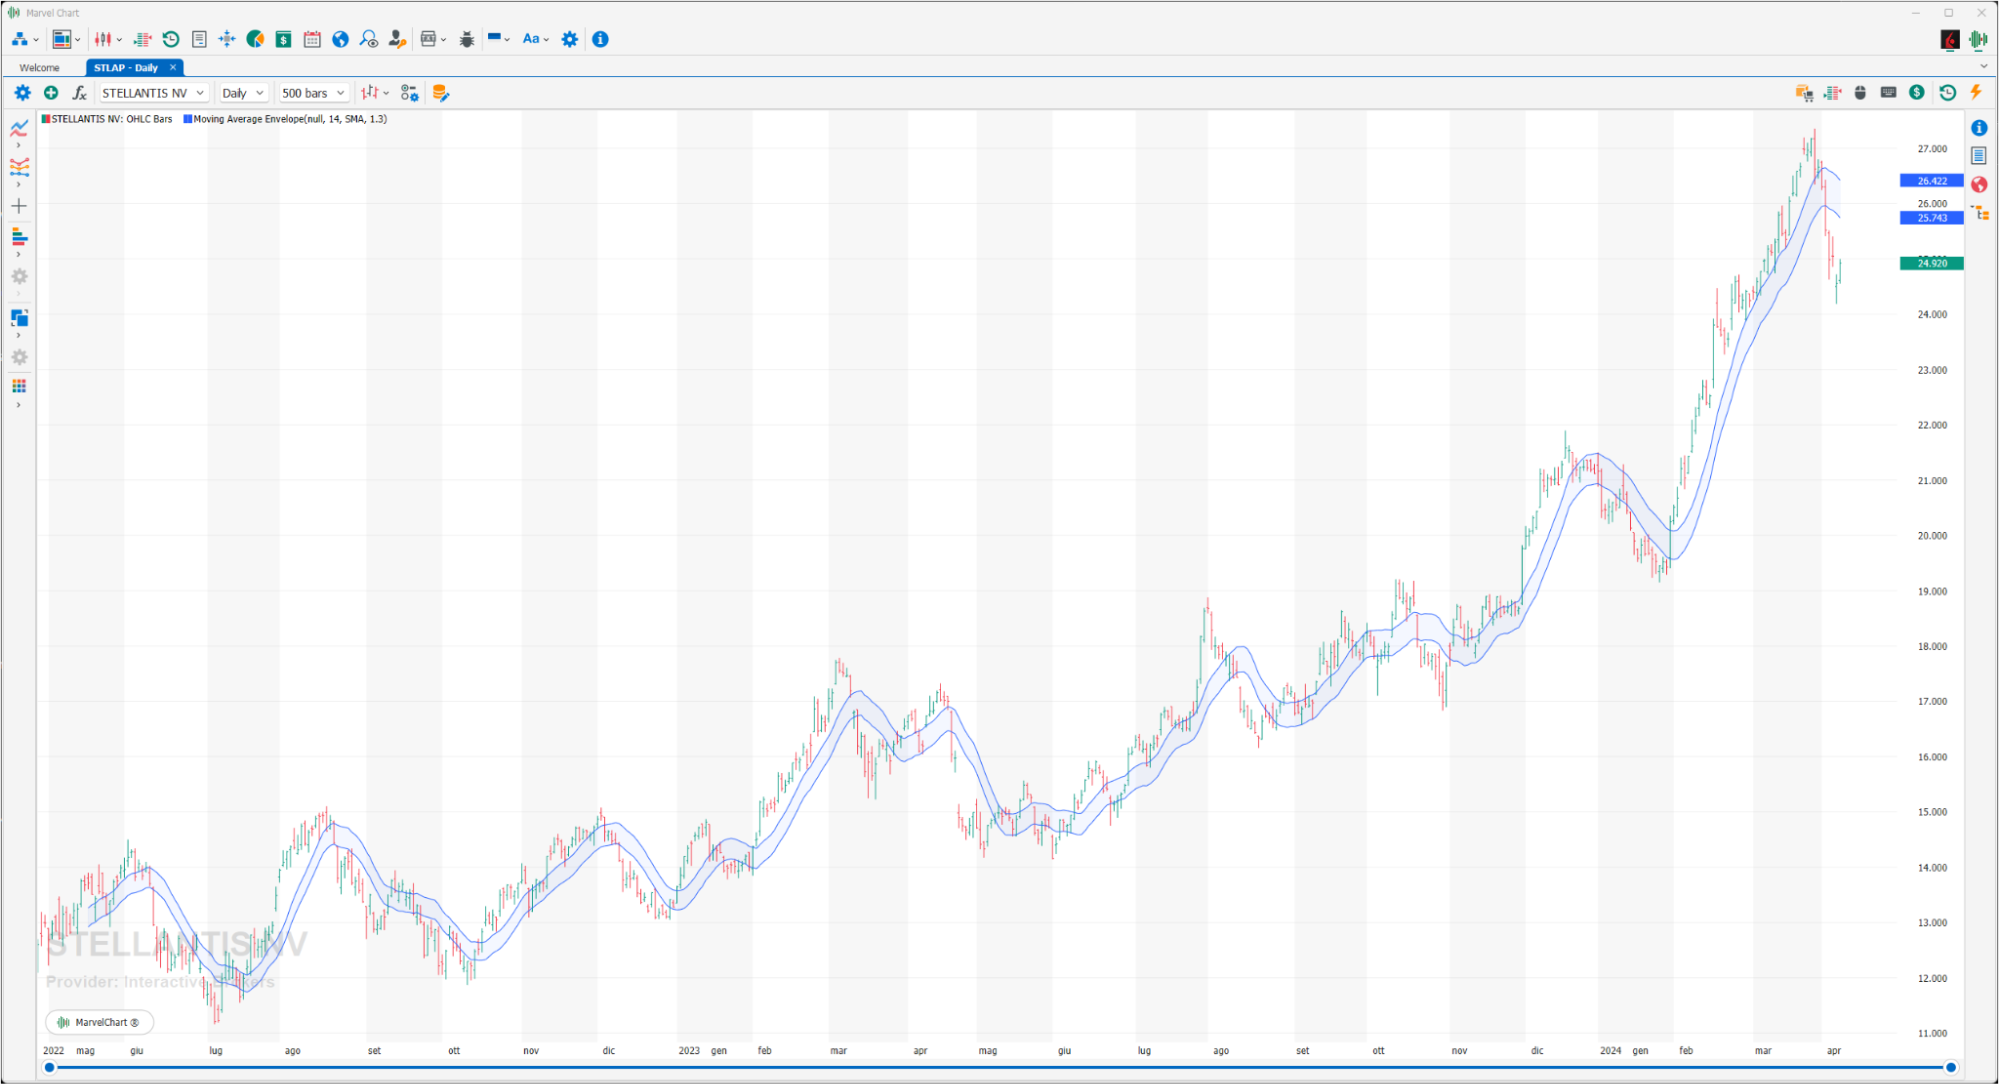Open the colored grid tool
The image size is (1999, 1085).
pos(19,387)
